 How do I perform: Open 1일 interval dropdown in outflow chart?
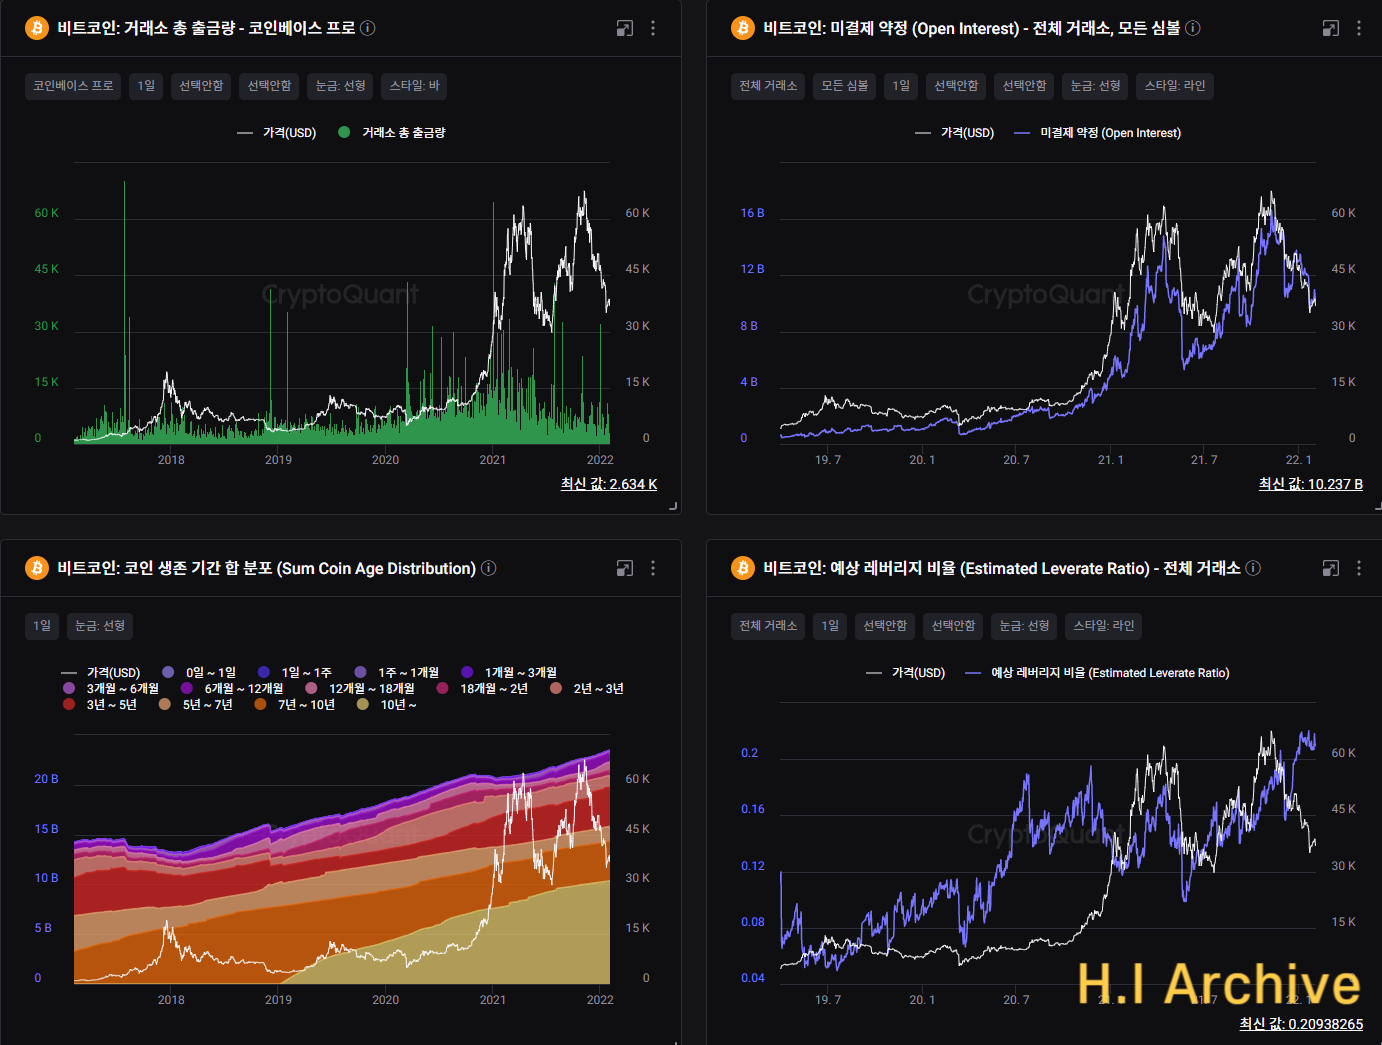click(x=146, y=86)
